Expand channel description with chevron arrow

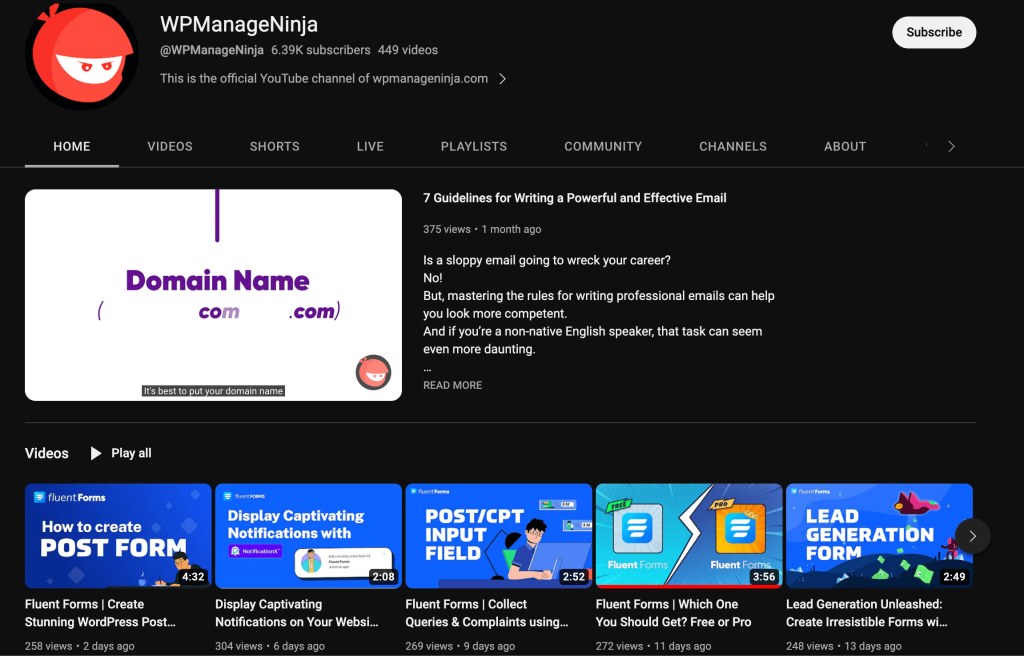click(502, 79)
